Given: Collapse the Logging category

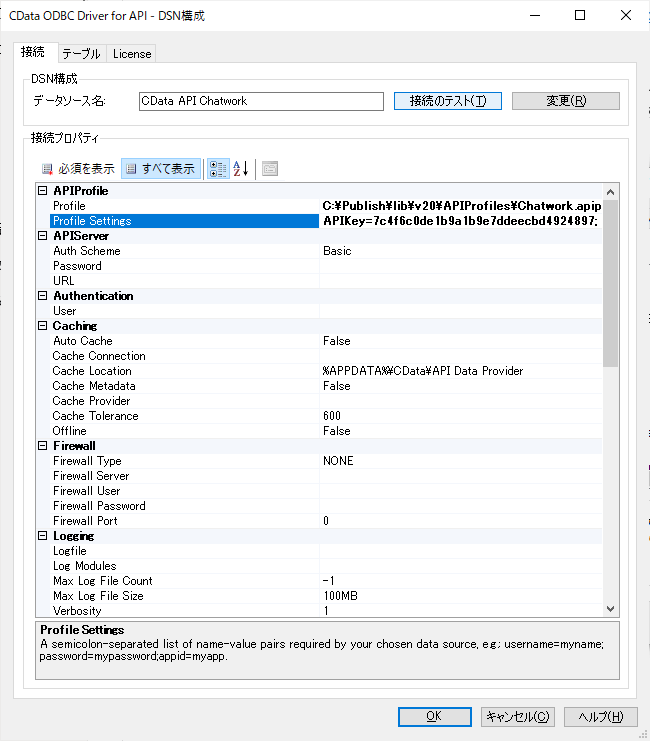Looking at the screenshot, I should (x=43, y=535).
